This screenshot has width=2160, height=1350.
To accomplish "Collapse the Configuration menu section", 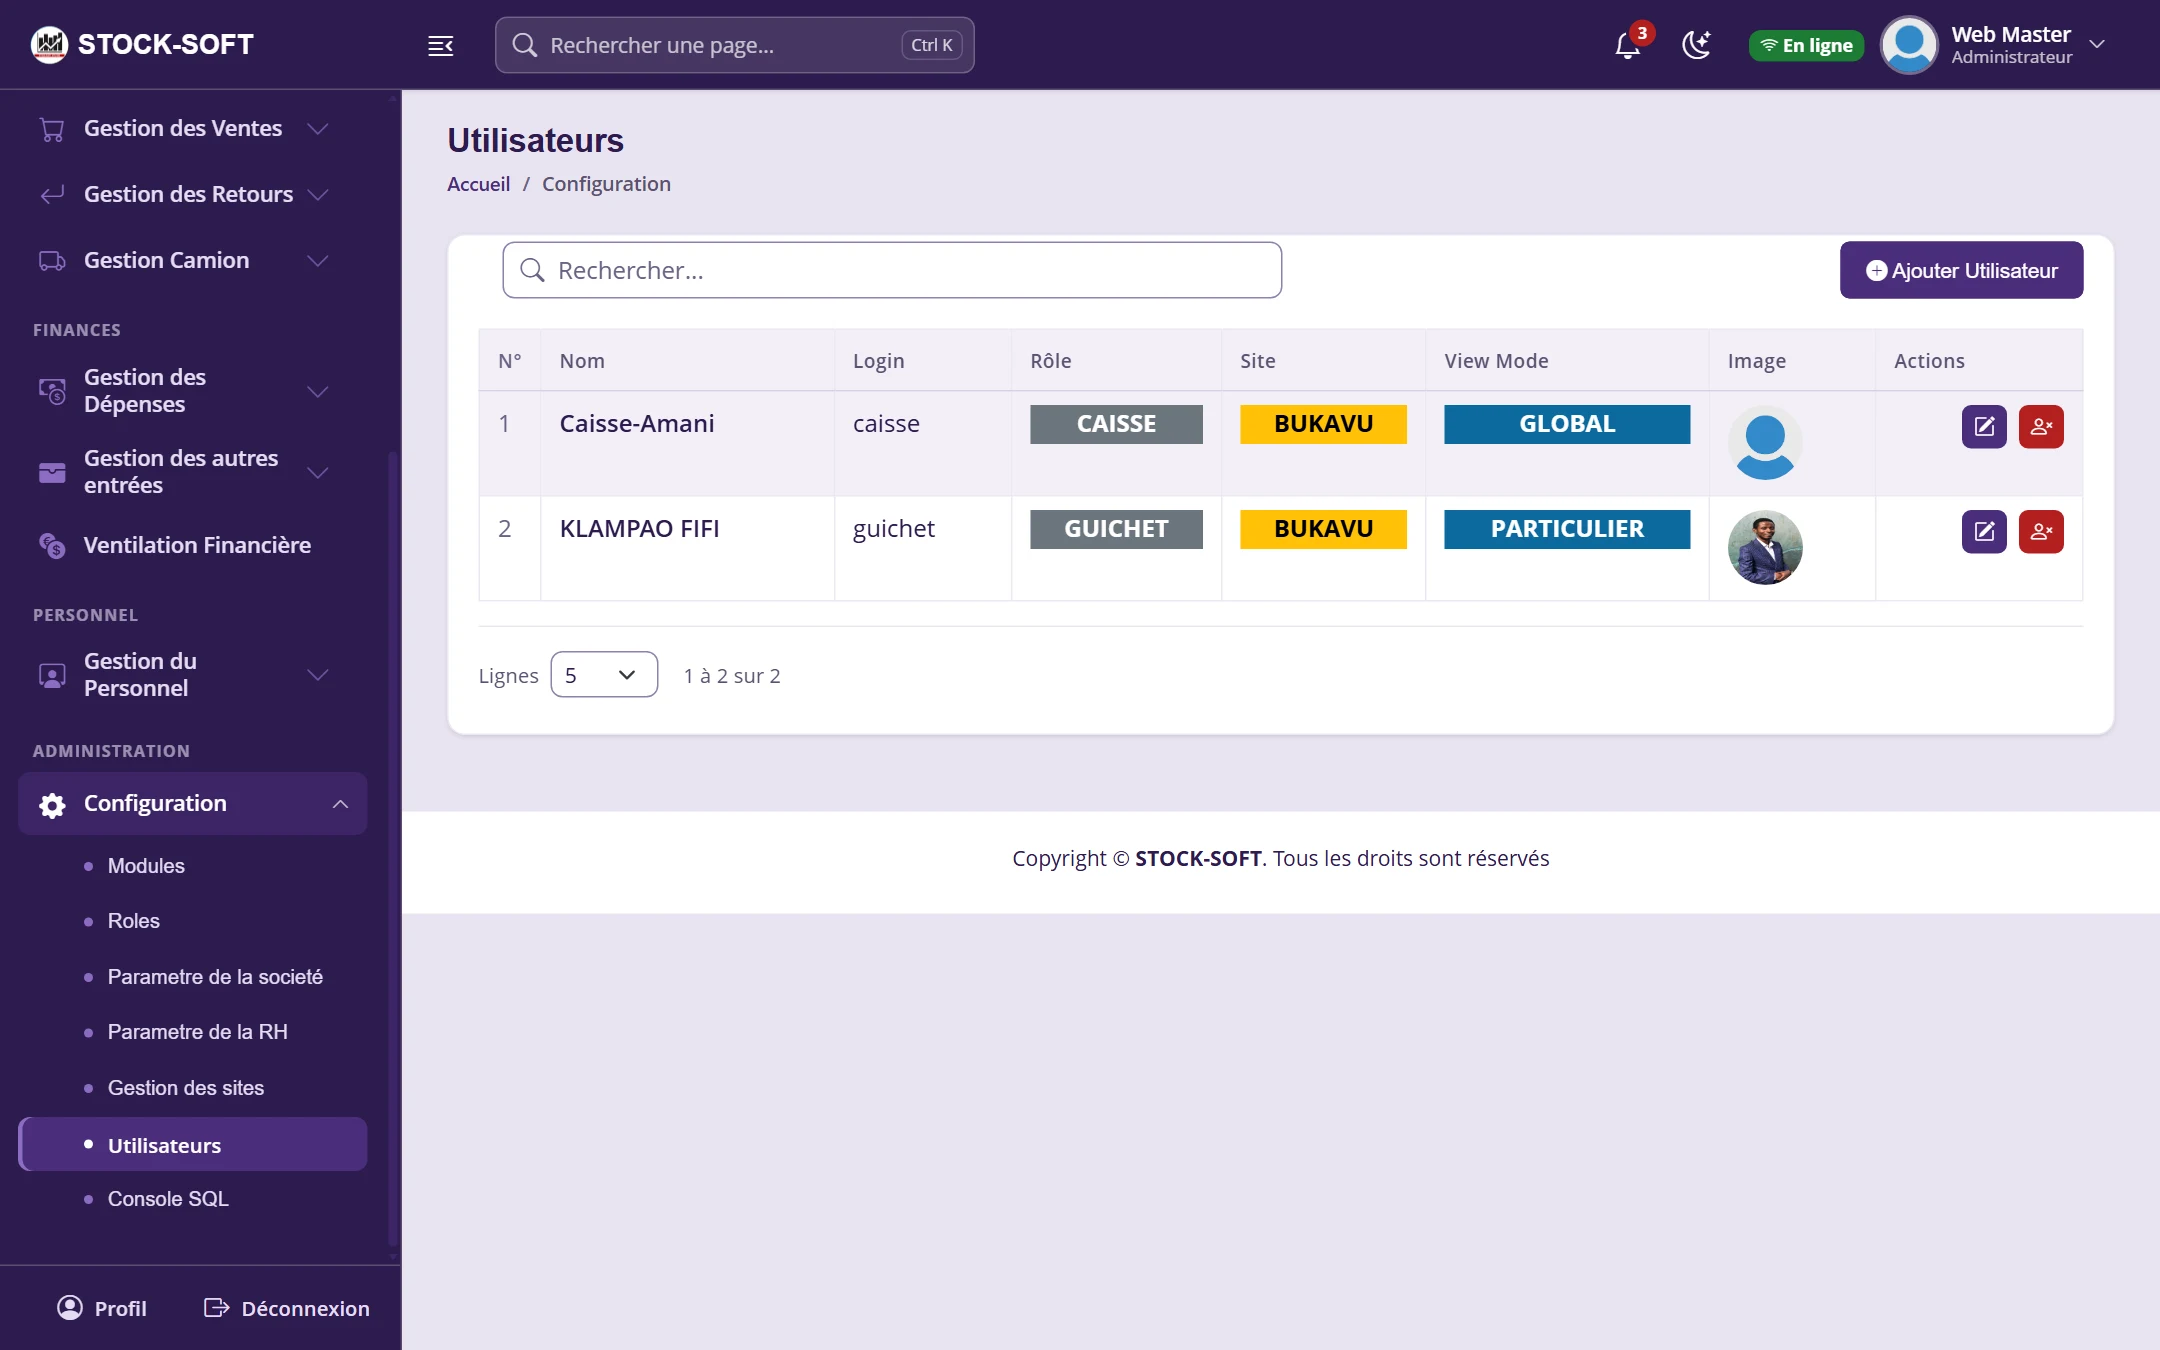I will click(192, 804).
